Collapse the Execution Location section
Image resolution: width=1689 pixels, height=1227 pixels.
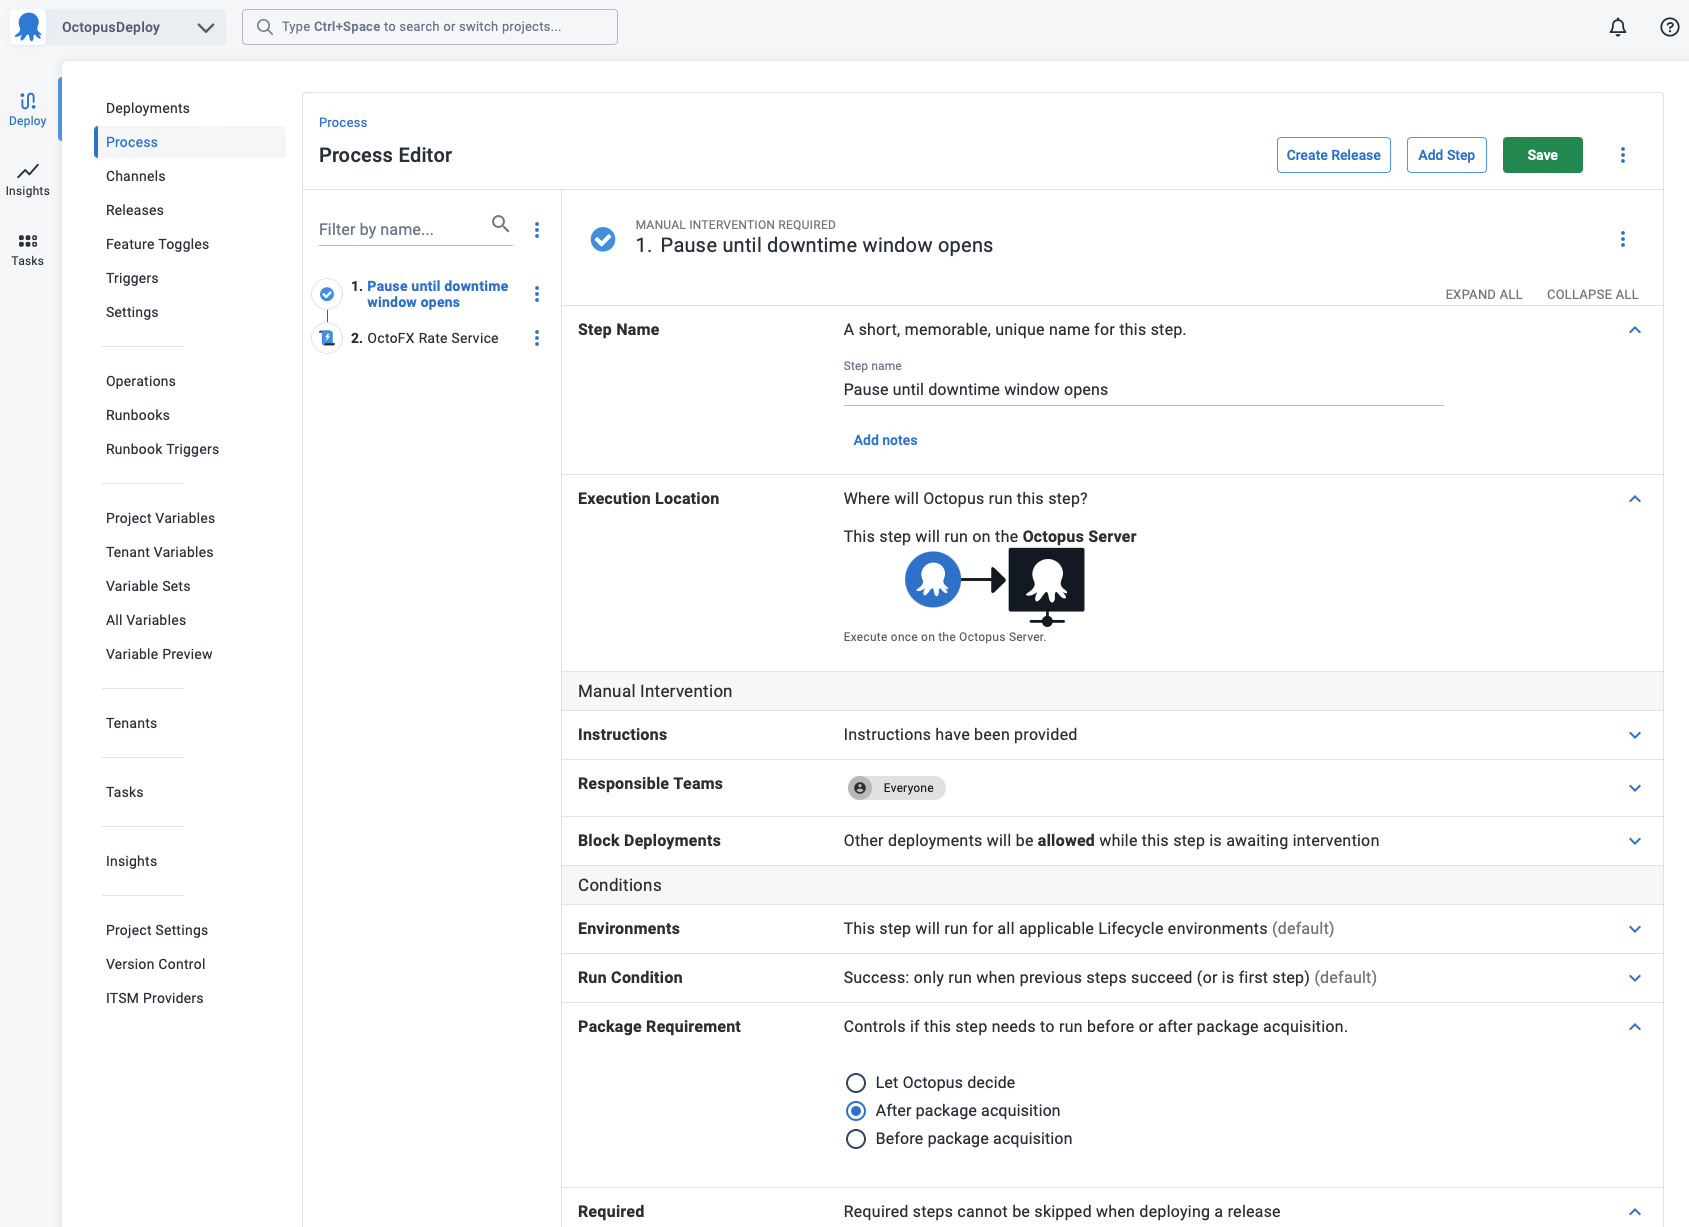tap(1635, 499)
